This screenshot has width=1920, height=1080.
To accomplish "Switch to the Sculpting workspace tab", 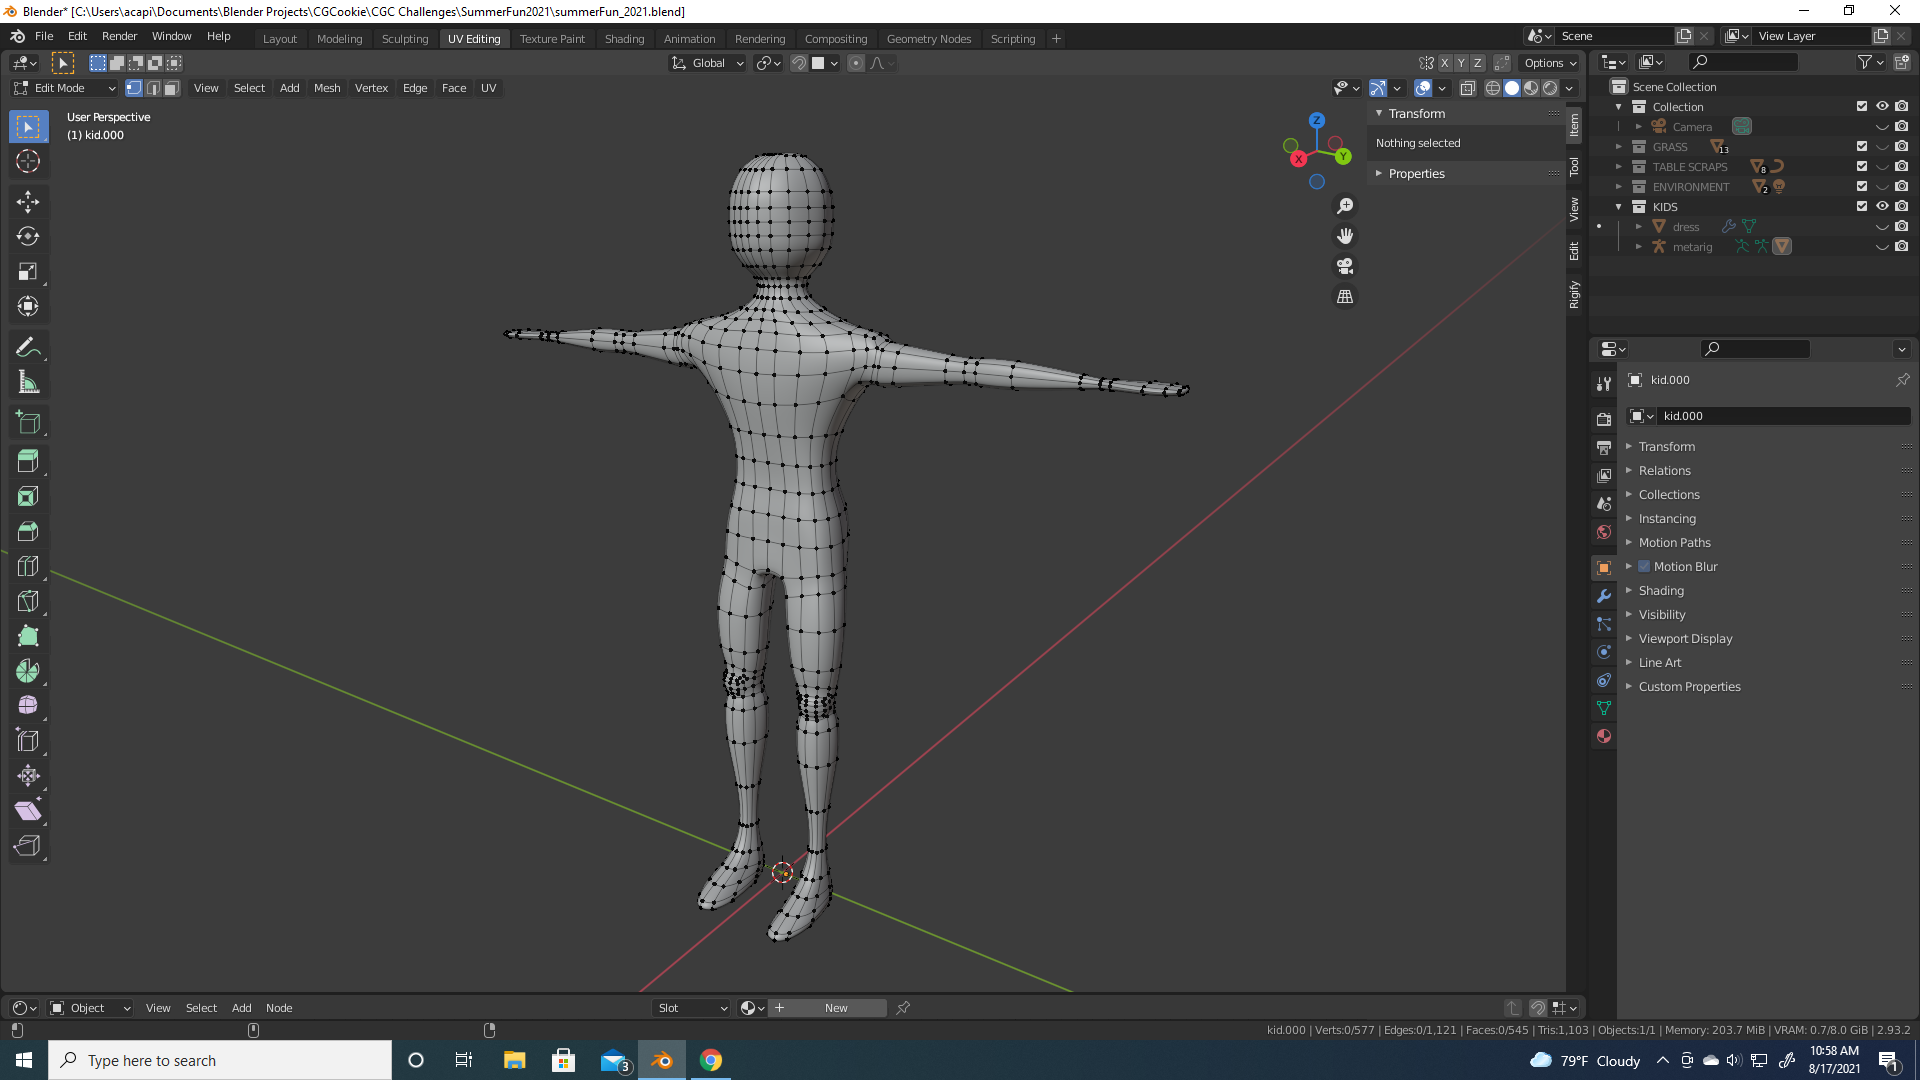I will click(404, 38).
